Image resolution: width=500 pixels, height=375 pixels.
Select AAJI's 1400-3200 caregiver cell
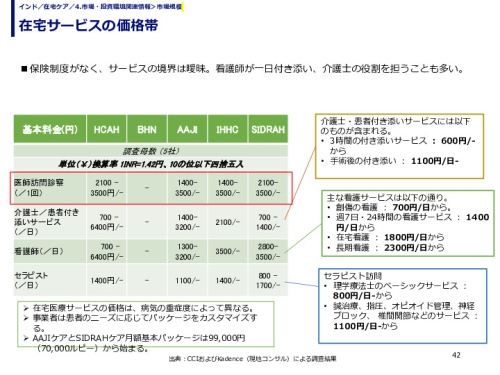(187, 222)
